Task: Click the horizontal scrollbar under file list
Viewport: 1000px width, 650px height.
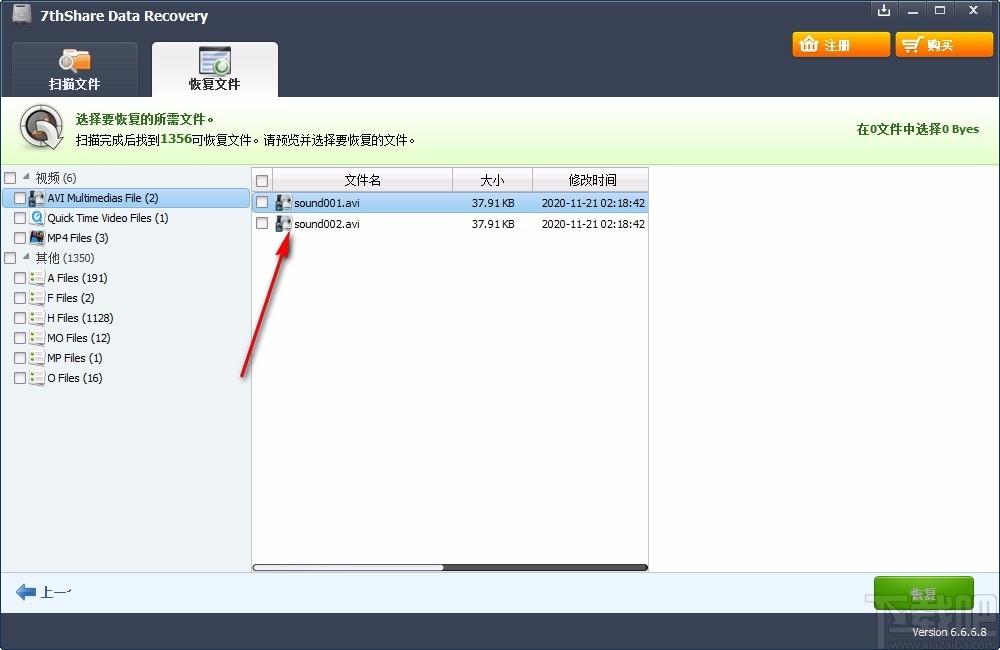Action: 348,567
